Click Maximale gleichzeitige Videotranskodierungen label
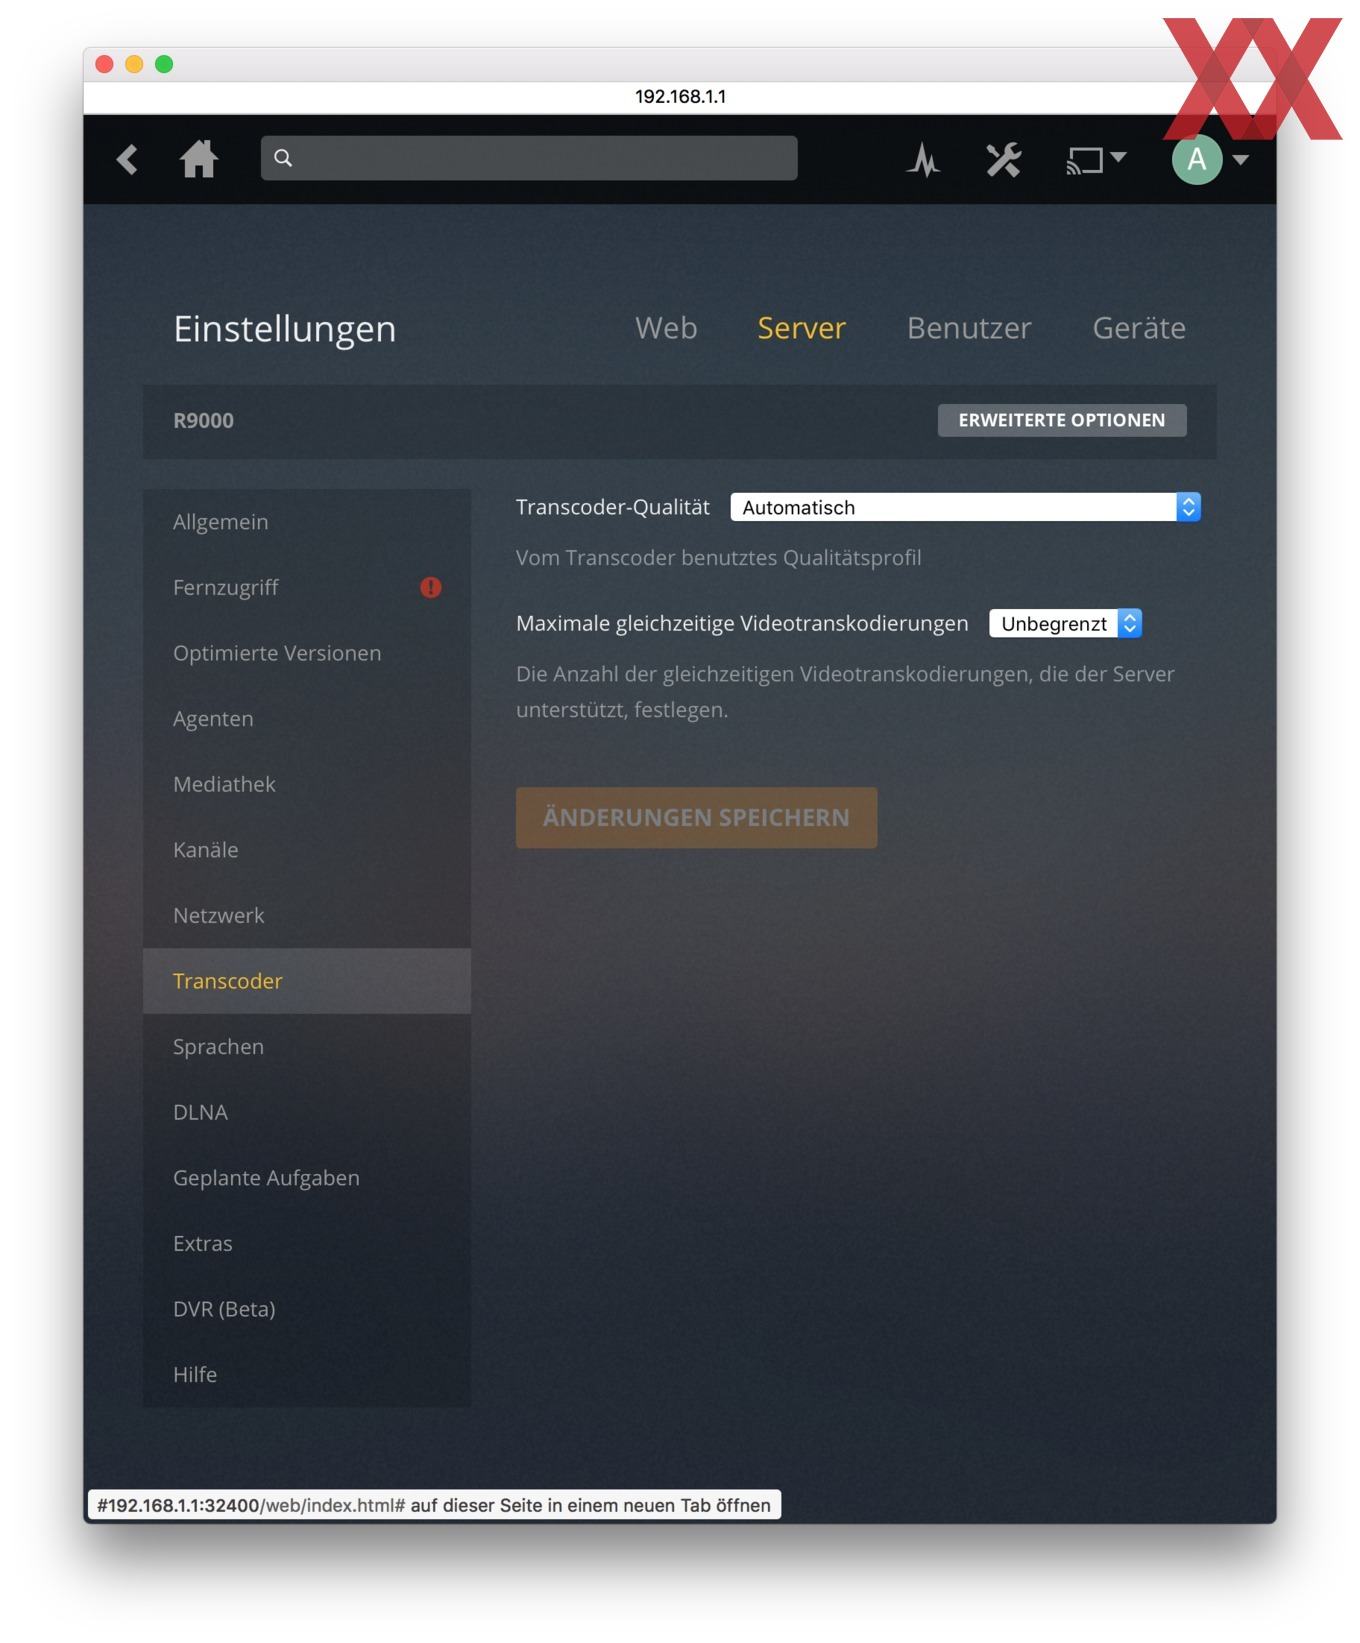The width and height of the screenshot is (1360, 1643). [x=742, y=624]
